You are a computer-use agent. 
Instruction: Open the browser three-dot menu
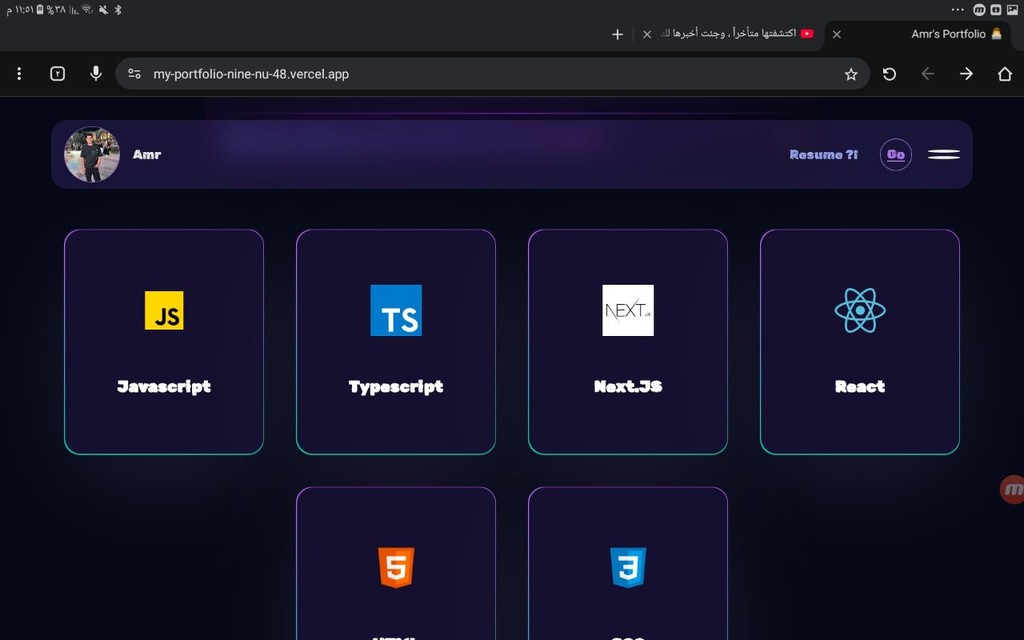point(19,74)
